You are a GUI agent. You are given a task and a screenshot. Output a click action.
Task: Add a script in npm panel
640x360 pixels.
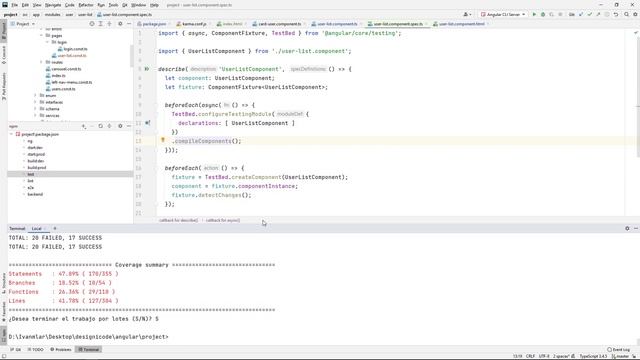point(84,126)
